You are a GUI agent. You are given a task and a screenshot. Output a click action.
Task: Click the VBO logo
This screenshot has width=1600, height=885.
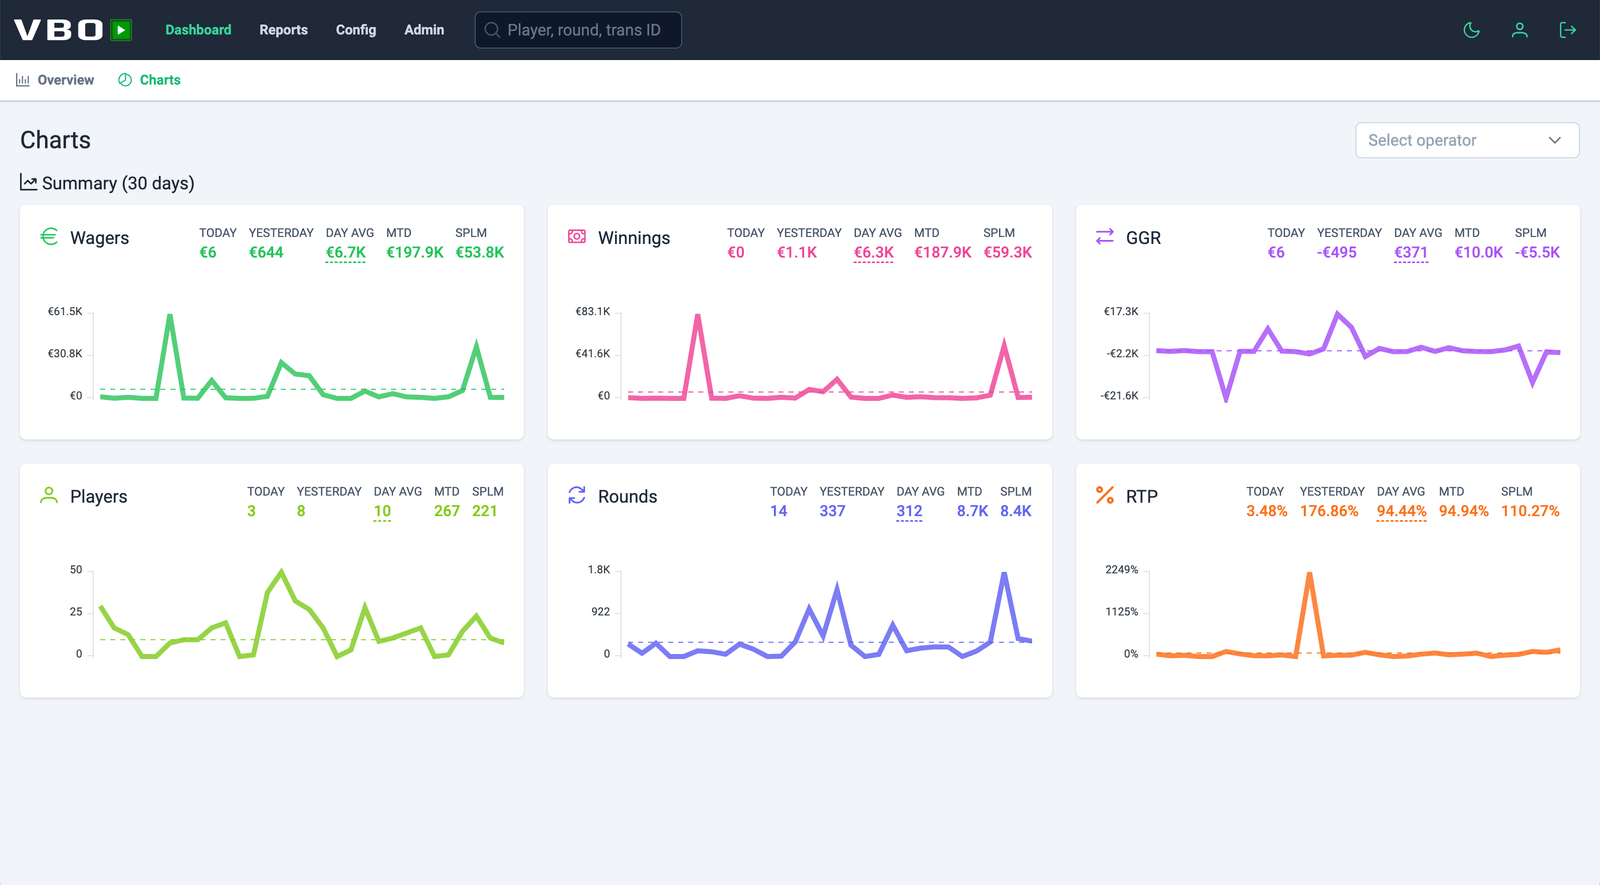click(x=73, y=30)
